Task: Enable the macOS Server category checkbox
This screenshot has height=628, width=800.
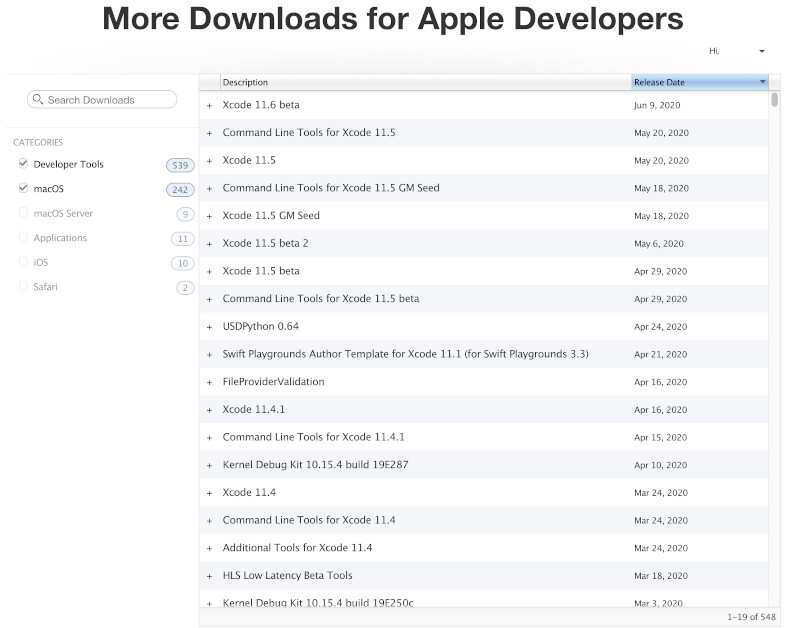Action: pyautogui.click(x=23, y=213)
